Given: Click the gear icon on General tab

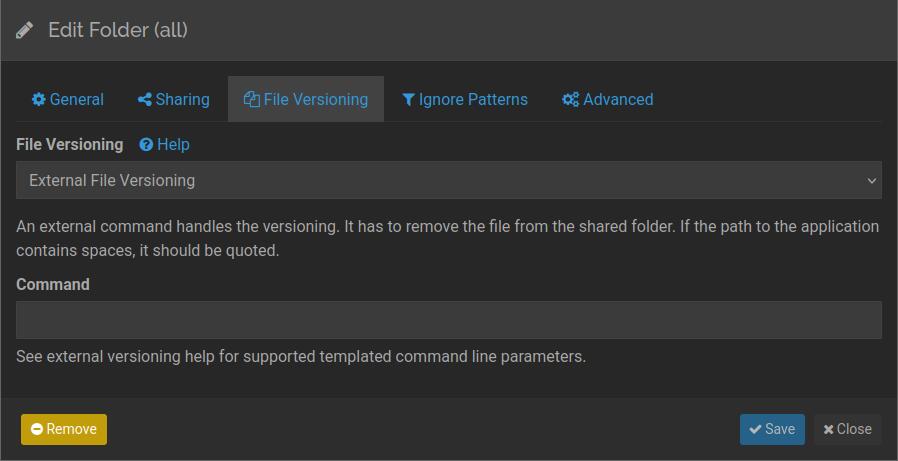Looking at the screenshot, I should 39,100.
